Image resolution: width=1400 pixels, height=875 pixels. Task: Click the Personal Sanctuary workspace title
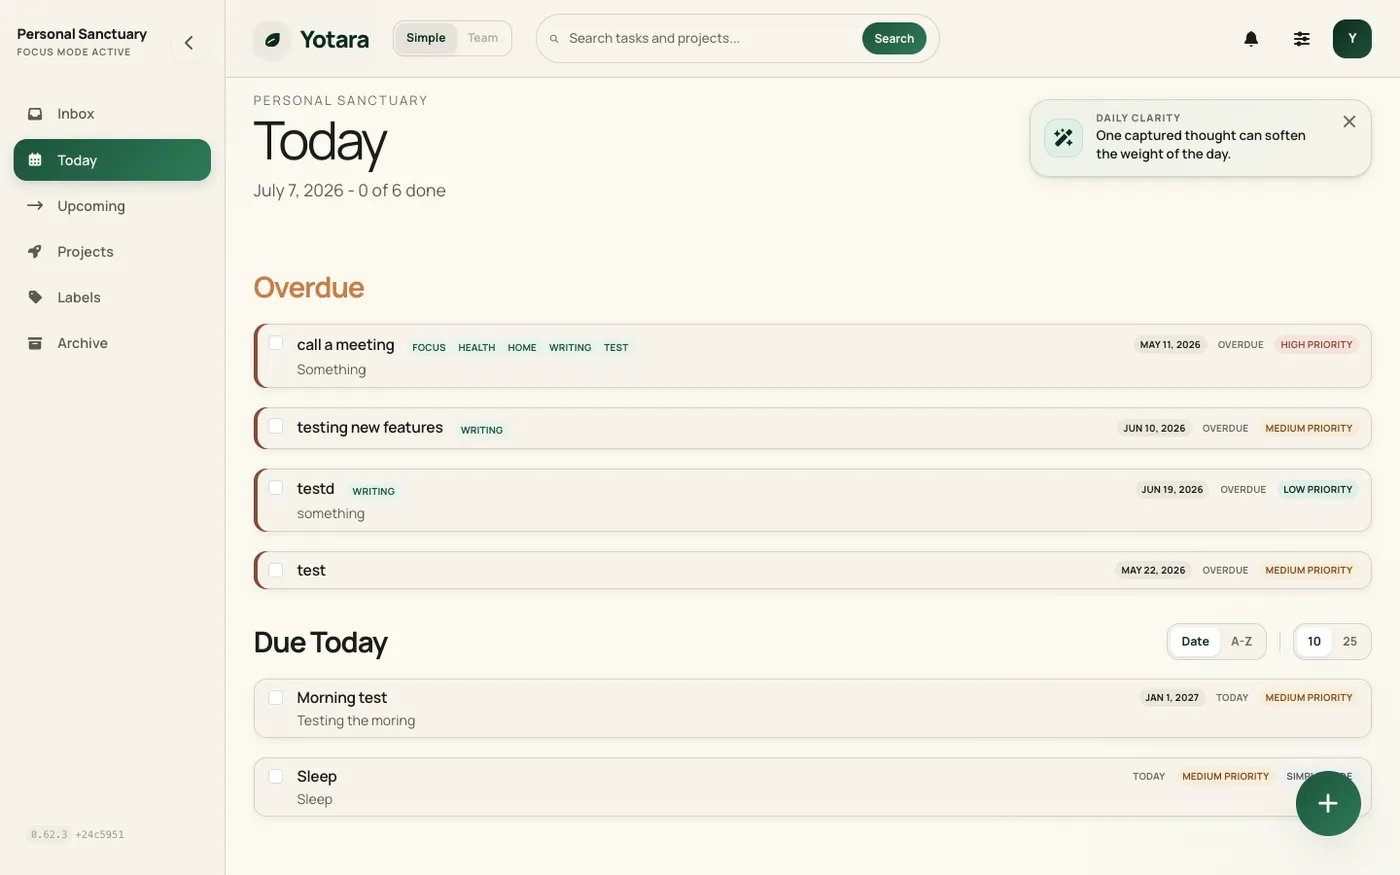82,34
